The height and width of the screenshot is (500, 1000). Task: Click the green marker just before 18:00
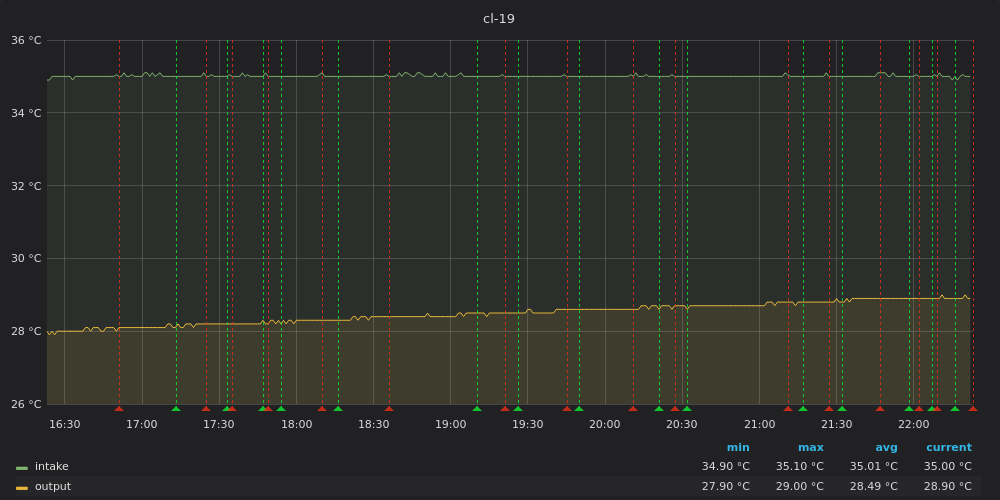[281, 408]
